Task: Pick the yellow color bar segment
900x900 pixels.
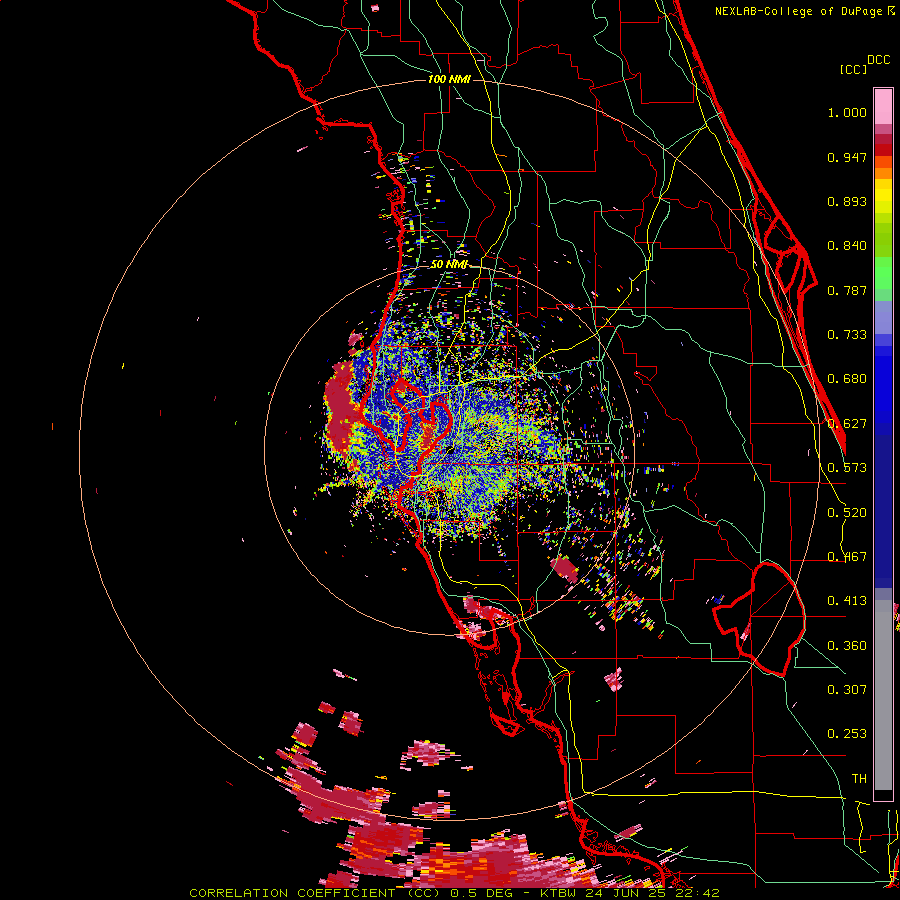Action: click(883, 196)
